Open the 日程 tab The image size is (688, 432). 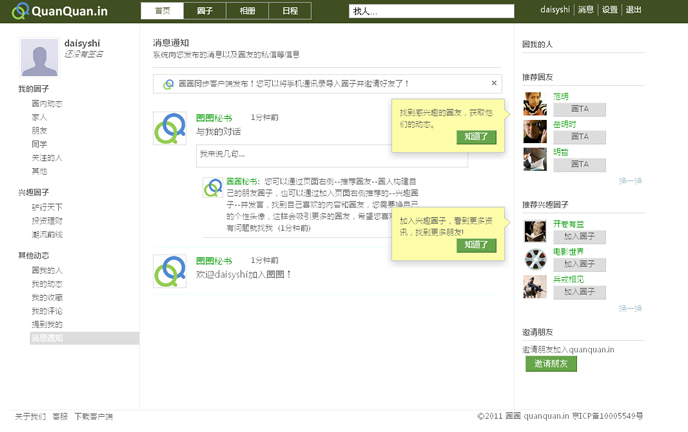click(x=290, y=11)
